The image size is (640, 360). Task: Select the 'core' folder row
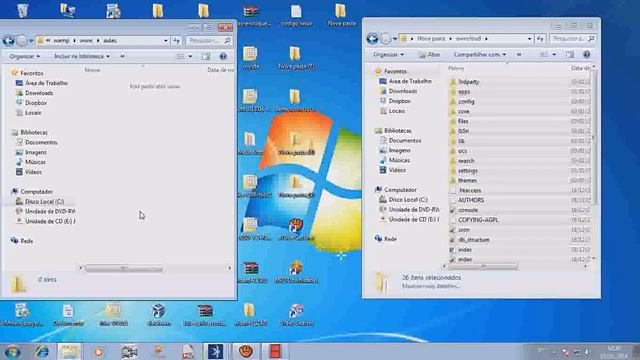pyautogui.click(x=519, y=111)
